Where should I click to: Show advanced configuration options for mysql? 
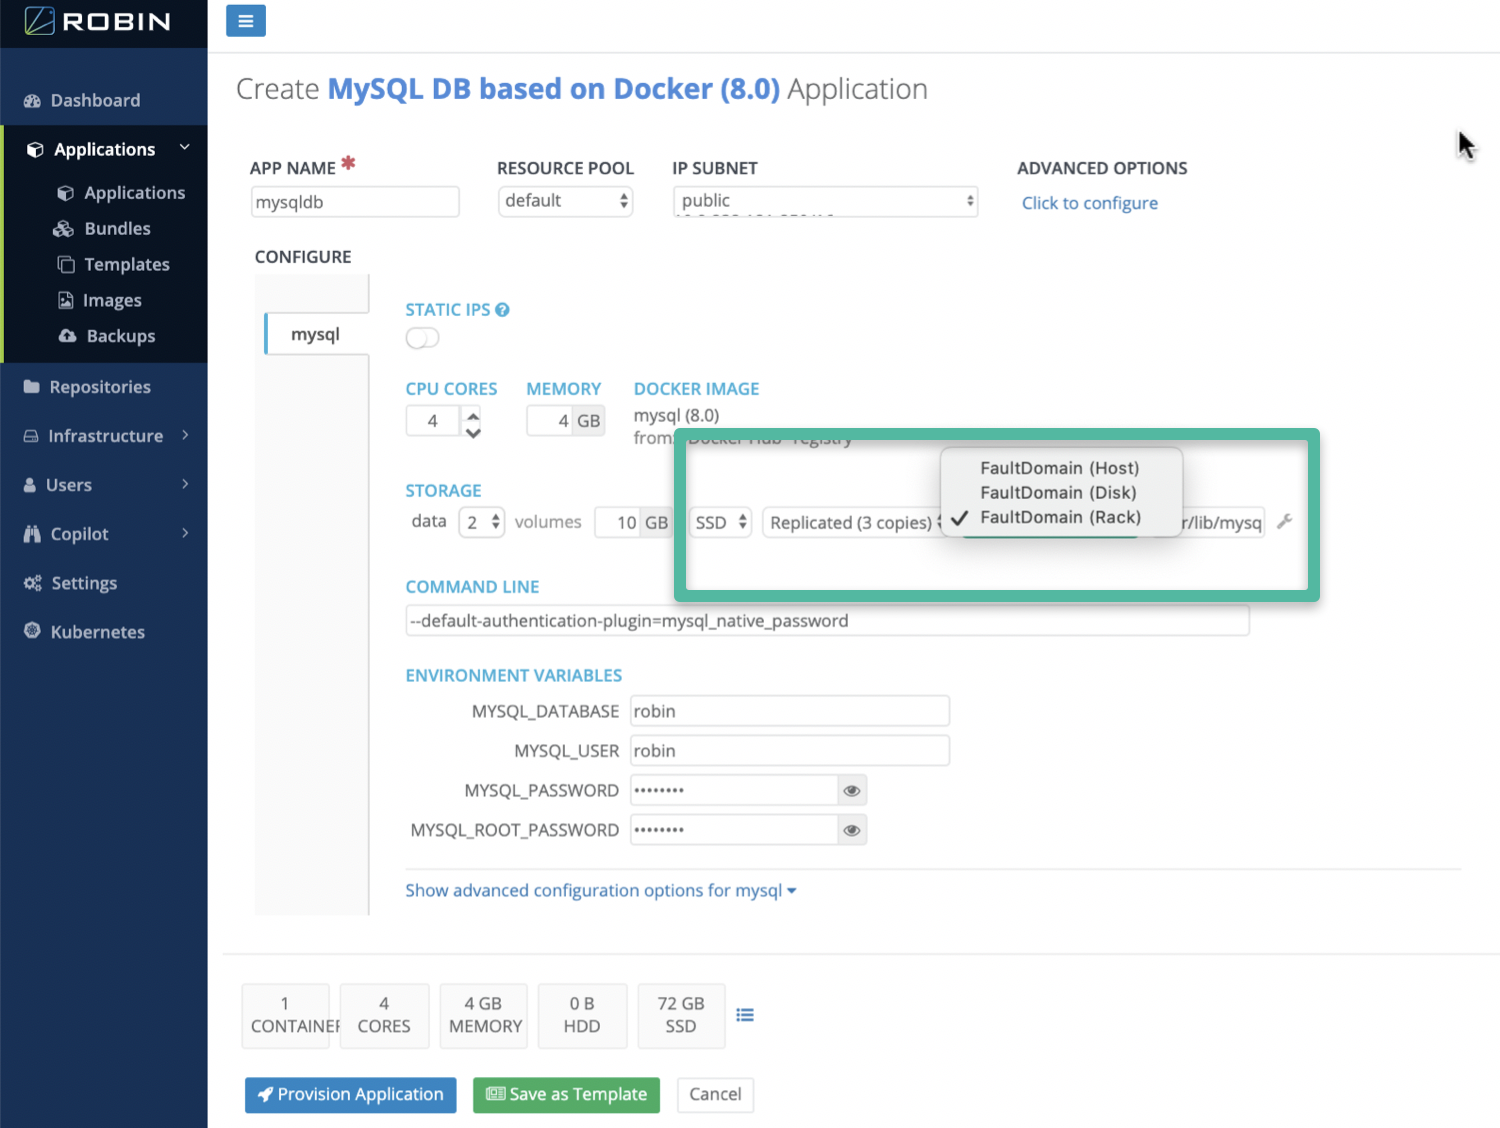pos(600,890)
